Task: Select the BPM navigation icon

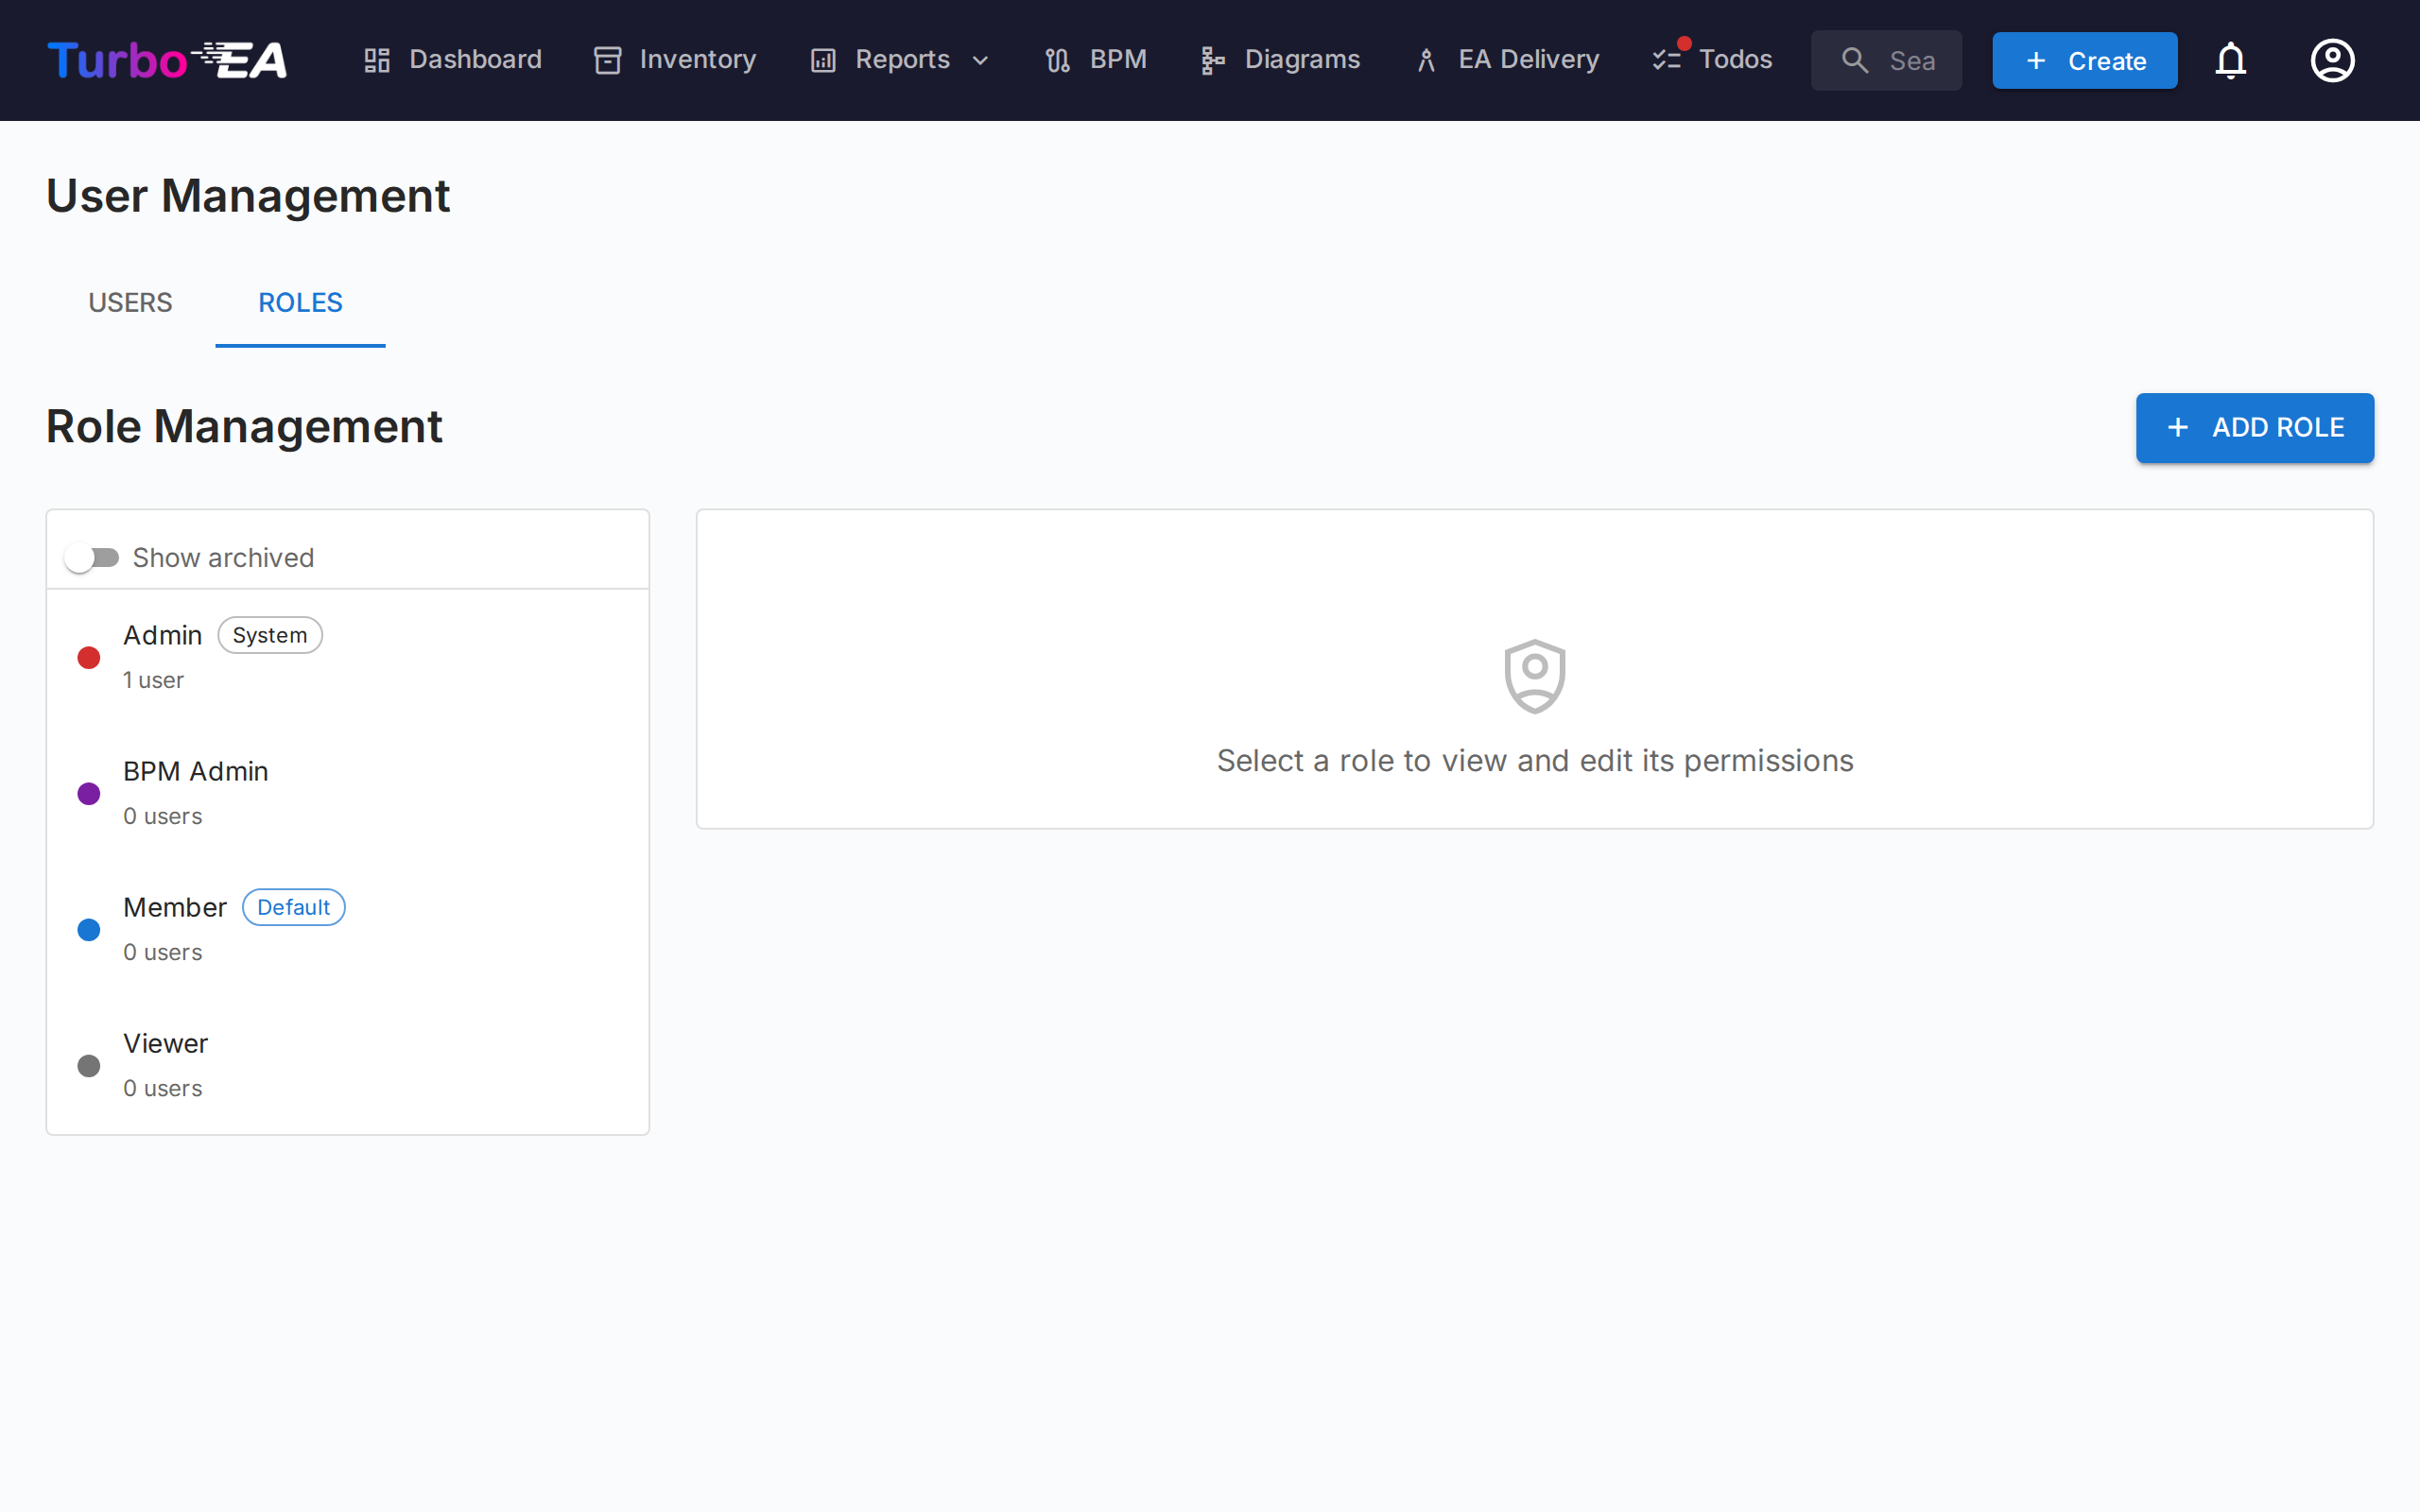Action: (1056, 59)
